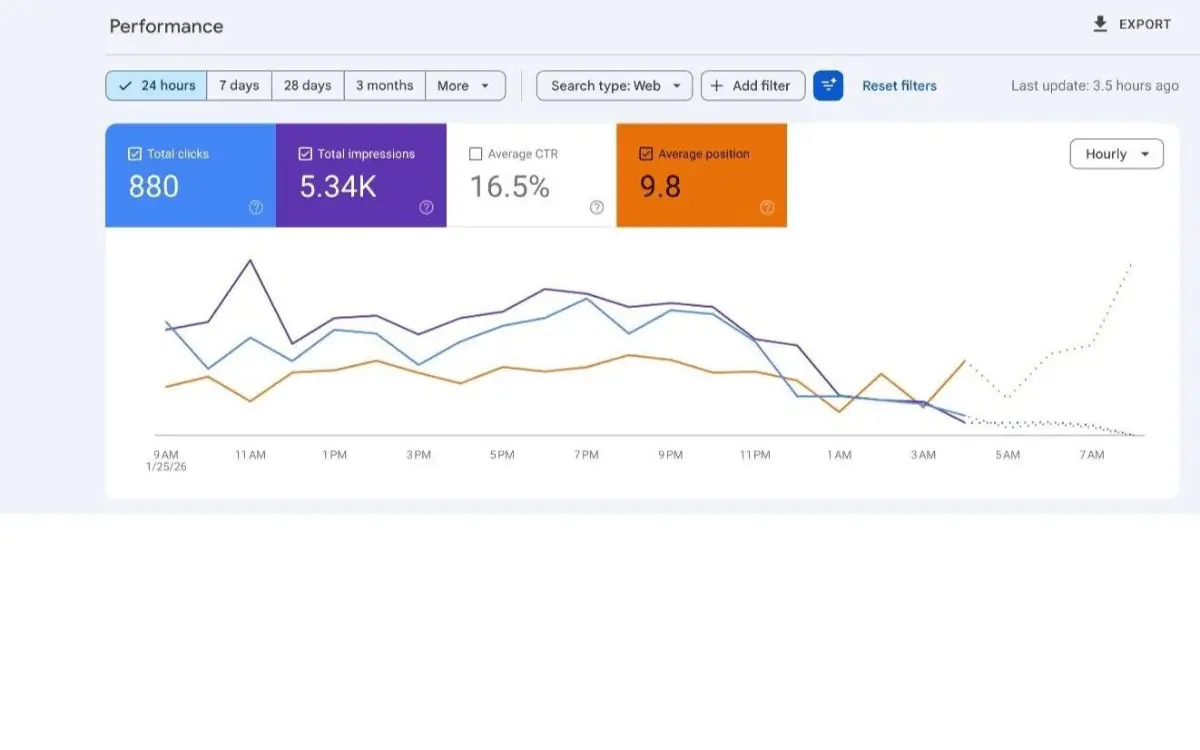Uncheck the Average position metric
This screenshot has height=750, width=1200.
click(646, 153)
